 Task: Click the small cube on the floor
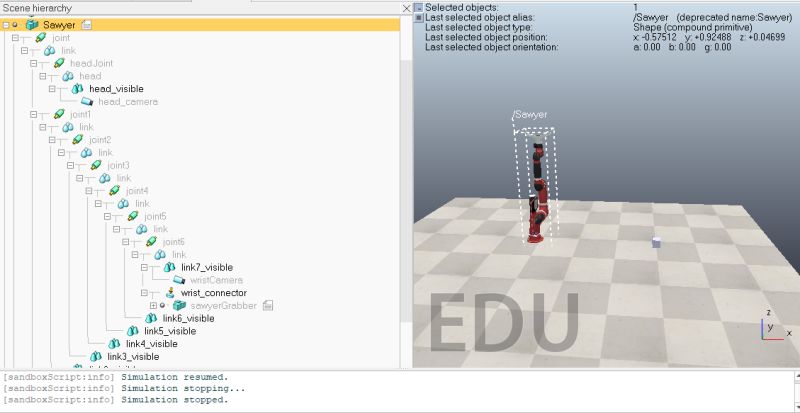(657, 242)
